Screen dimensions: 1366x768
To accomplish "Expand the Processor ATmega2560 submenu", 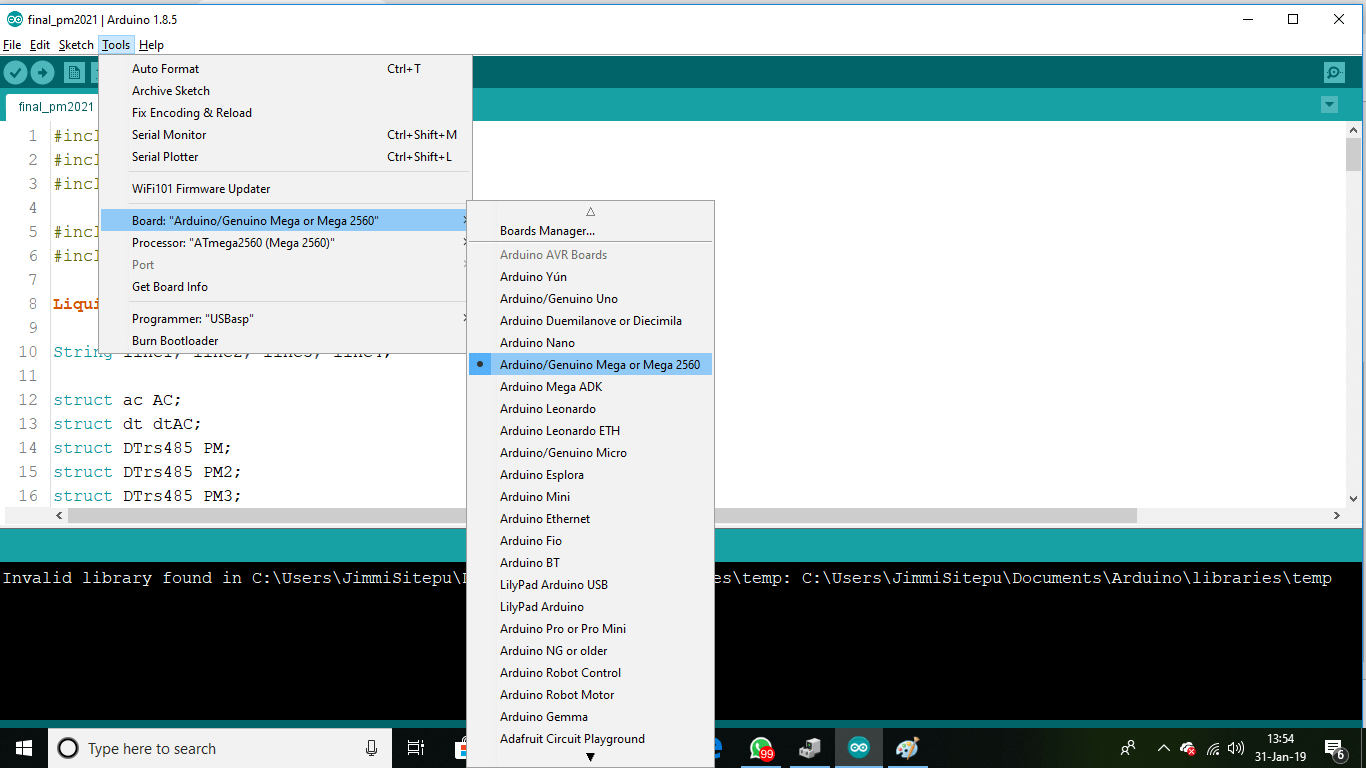I will [x=286, y=243].
